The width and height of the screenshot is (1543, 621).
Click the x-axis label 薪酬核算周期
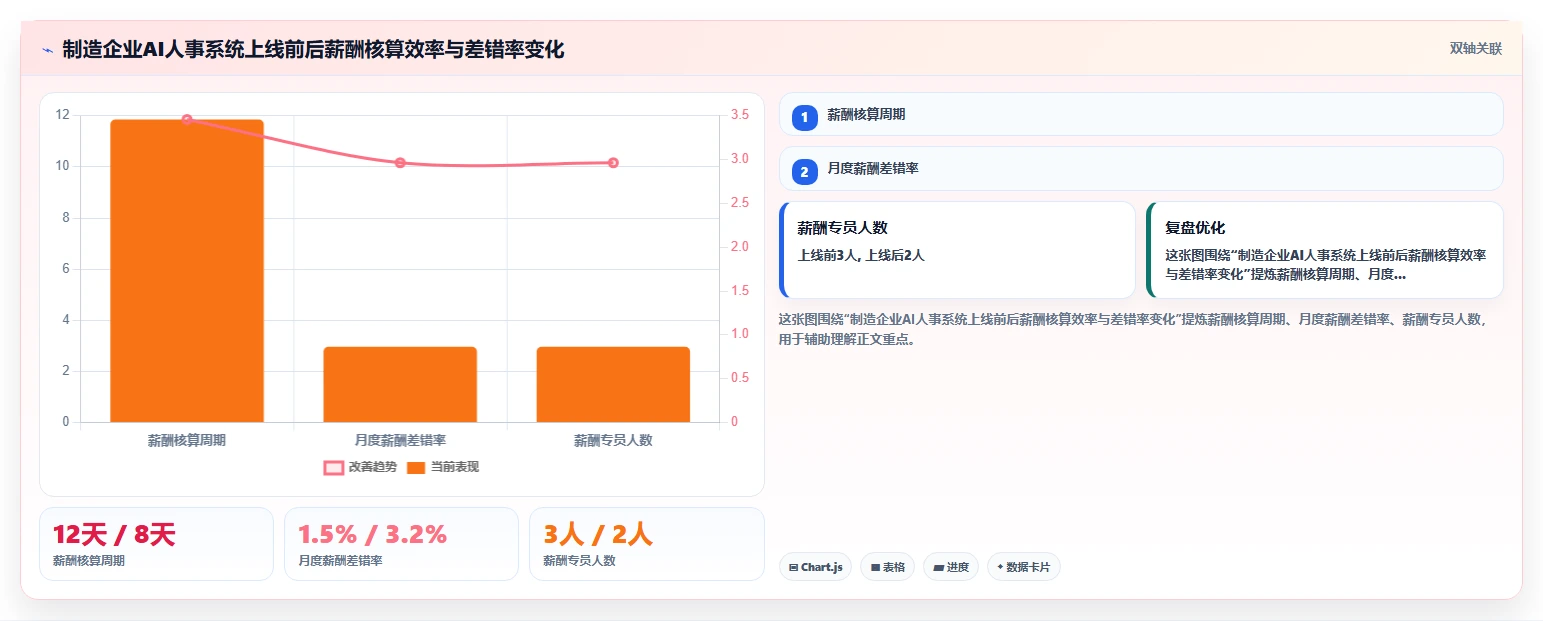[187, 440]
